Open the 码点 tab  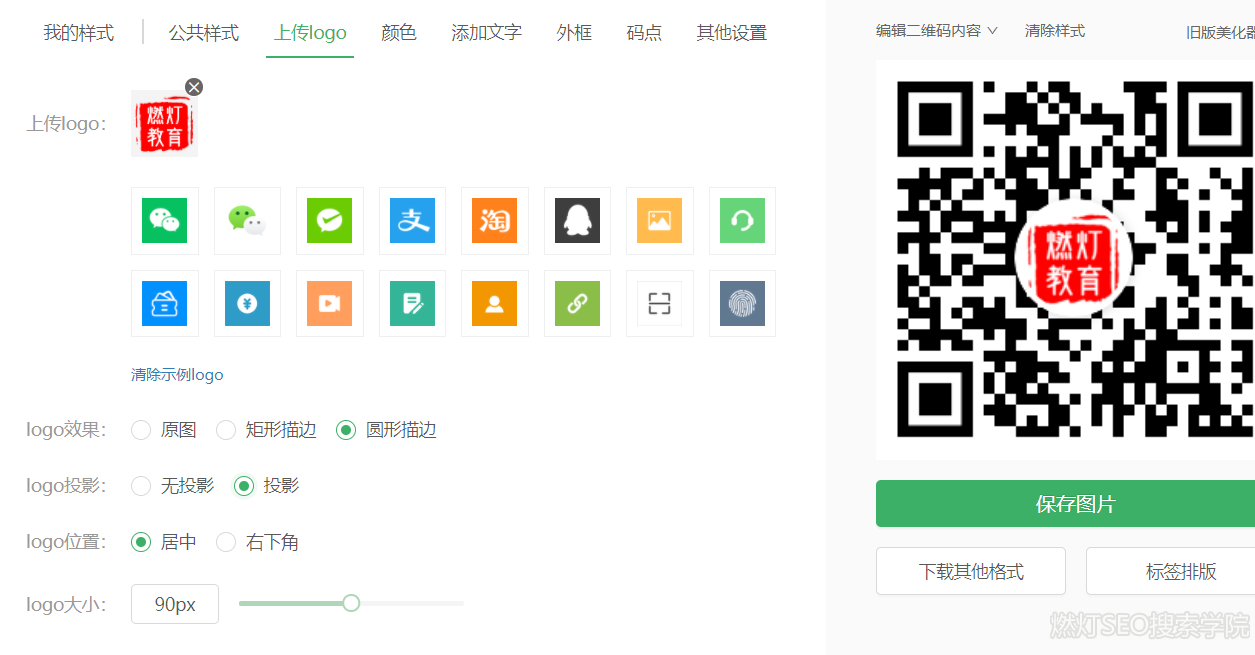click(x=644, y=33)
